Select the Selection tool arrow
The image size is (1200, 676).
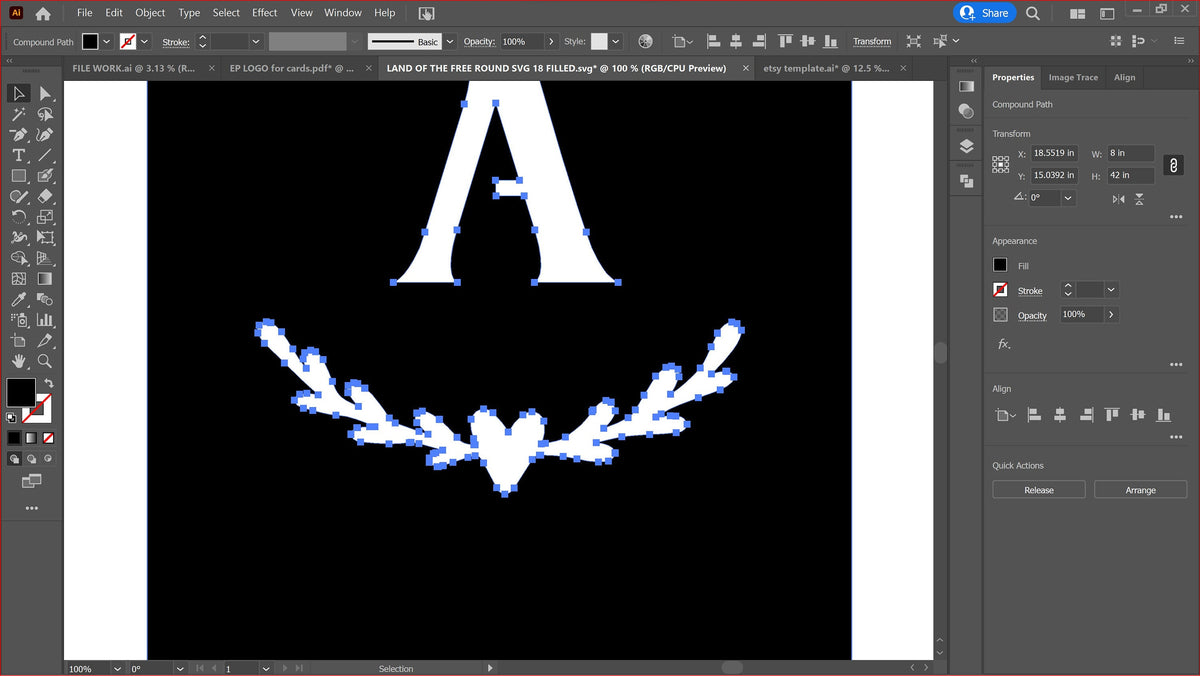tap(19, 93)
